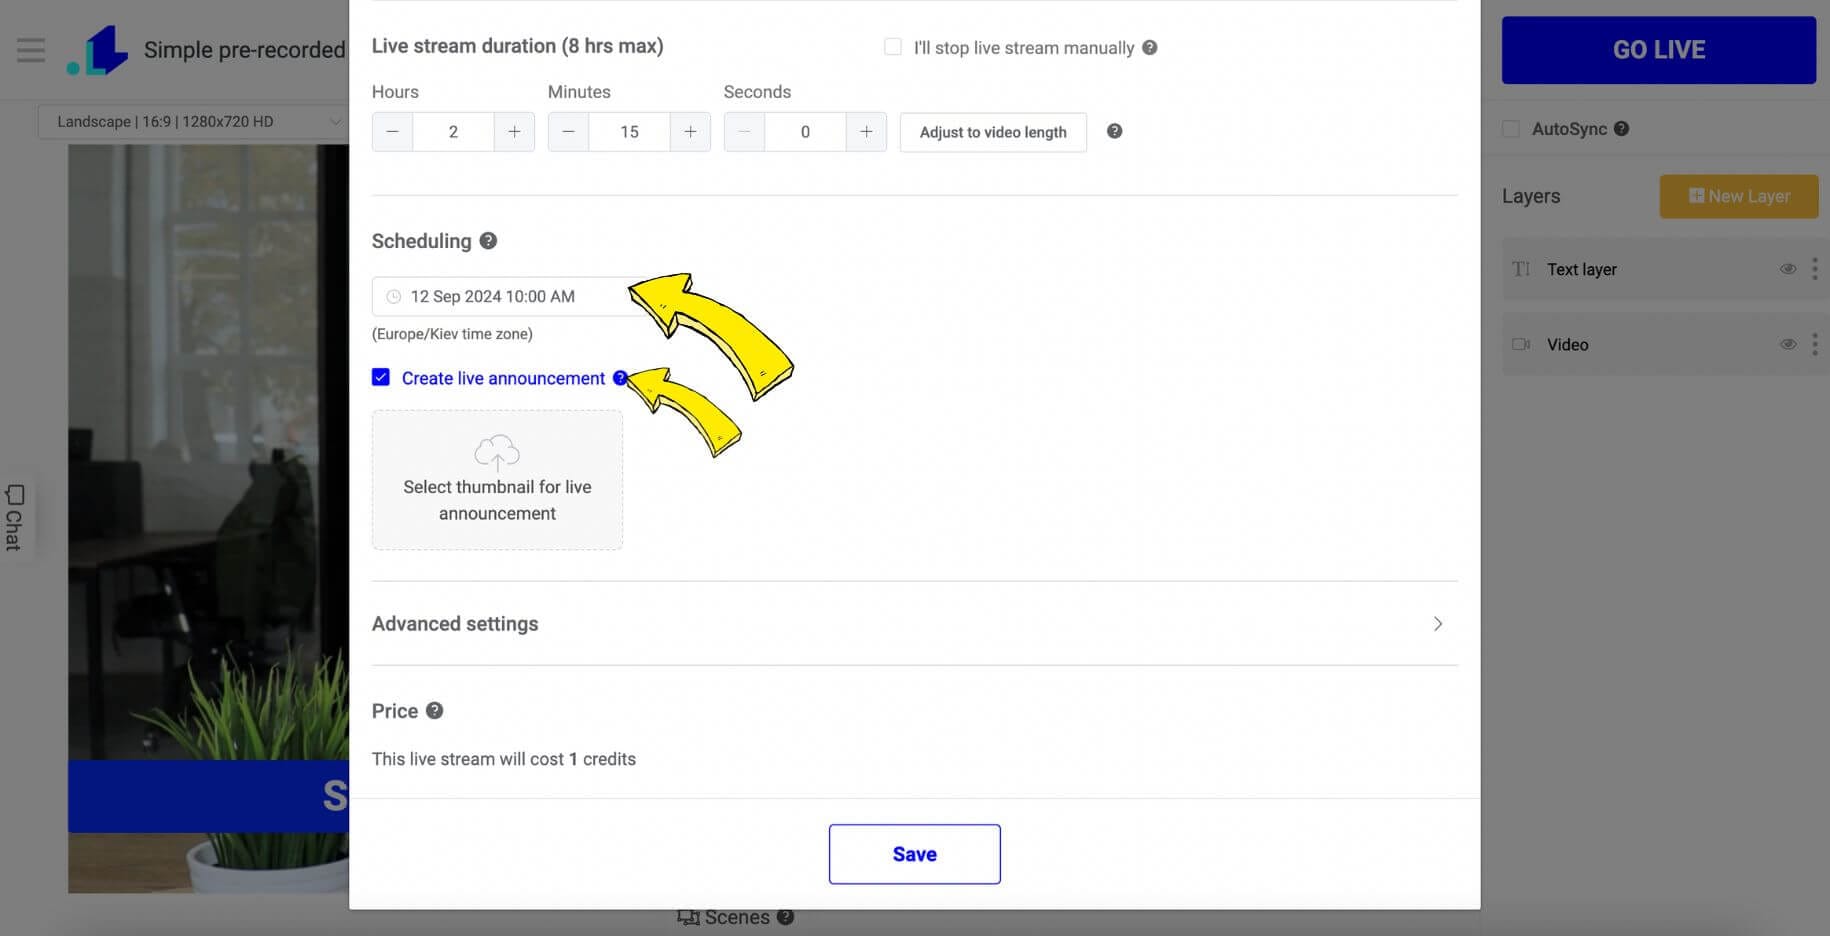The image size is (1830, 936).
Task: Open the Scheduling help tooltip
Action: tap(488, 240)
